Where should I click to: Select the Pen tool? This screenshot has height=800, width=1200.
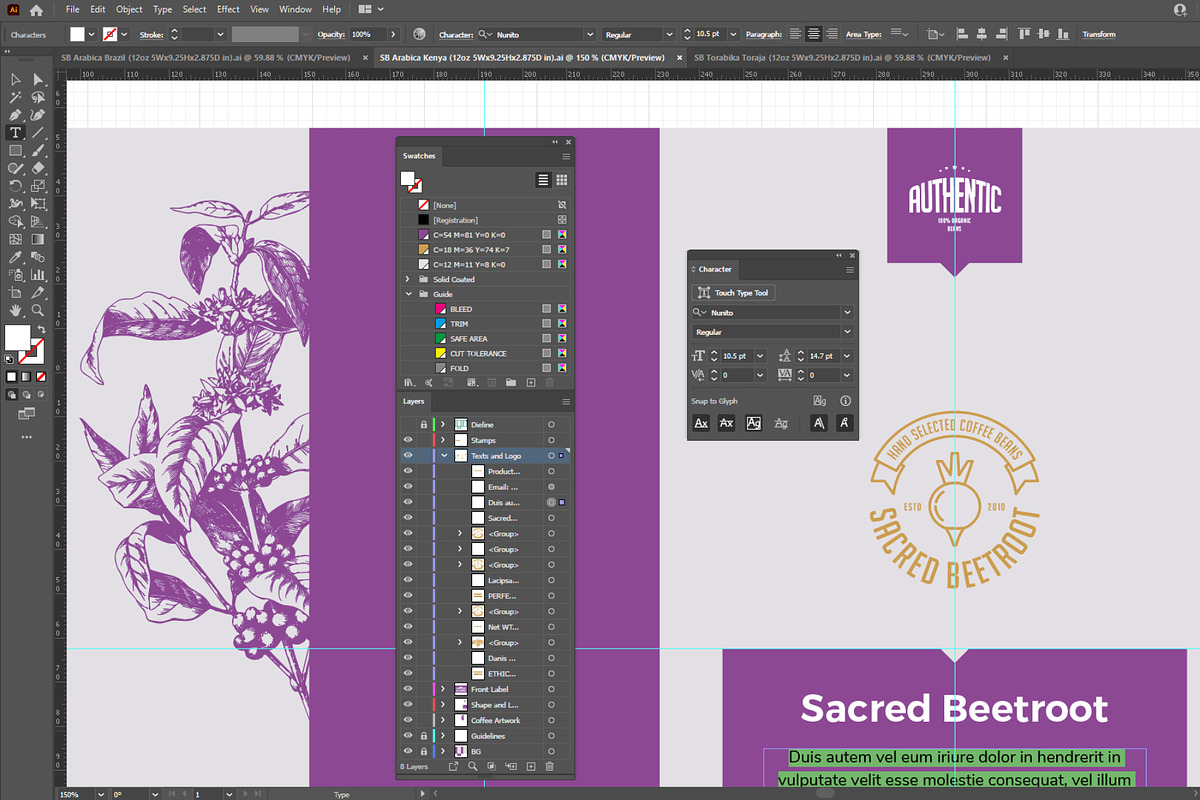pos(16,115)
